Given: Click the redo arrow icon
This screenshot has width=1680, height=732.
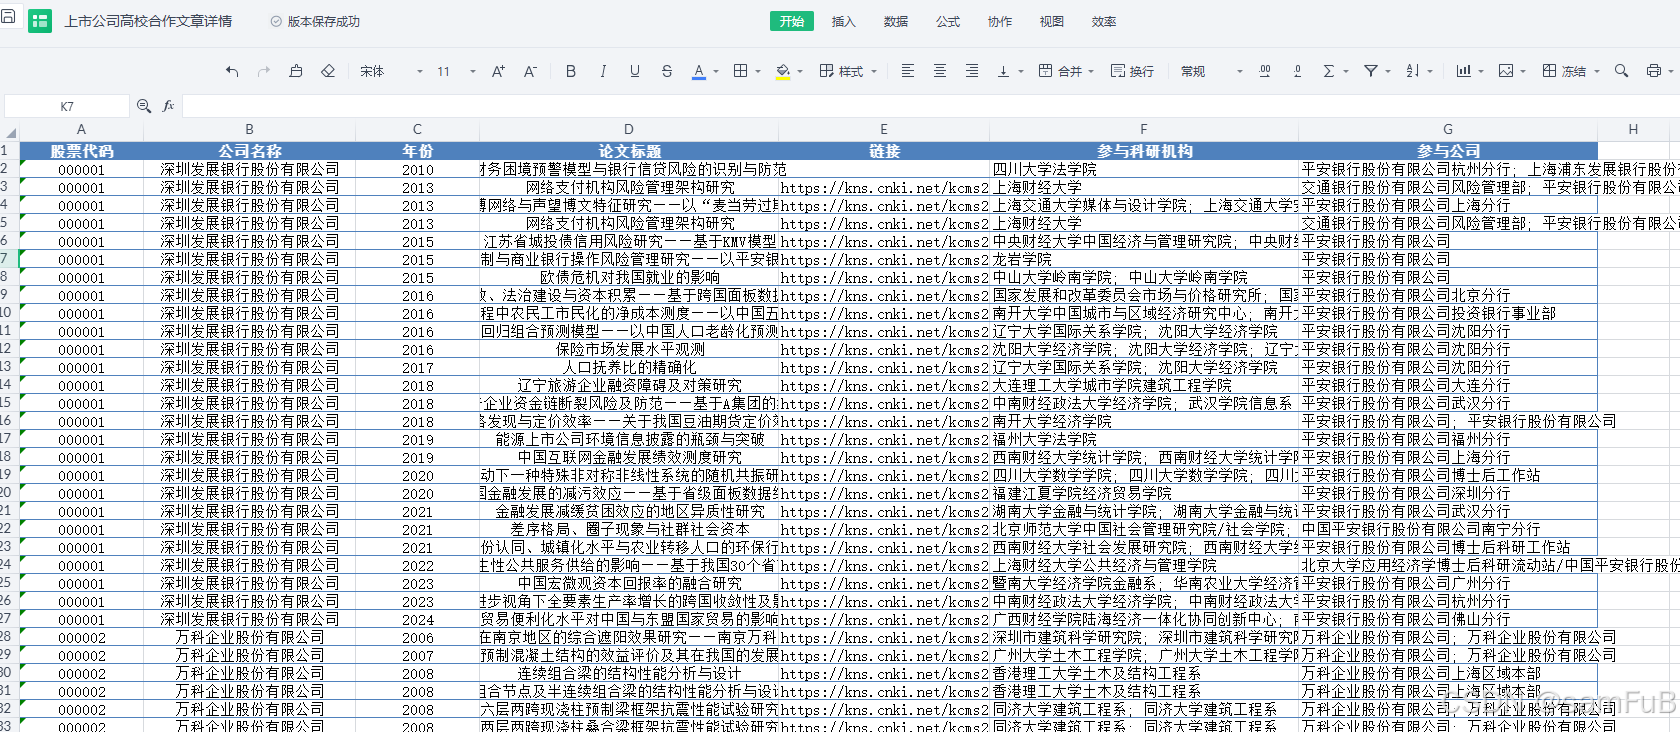Looking at the screenshot, I should (264, 71).
